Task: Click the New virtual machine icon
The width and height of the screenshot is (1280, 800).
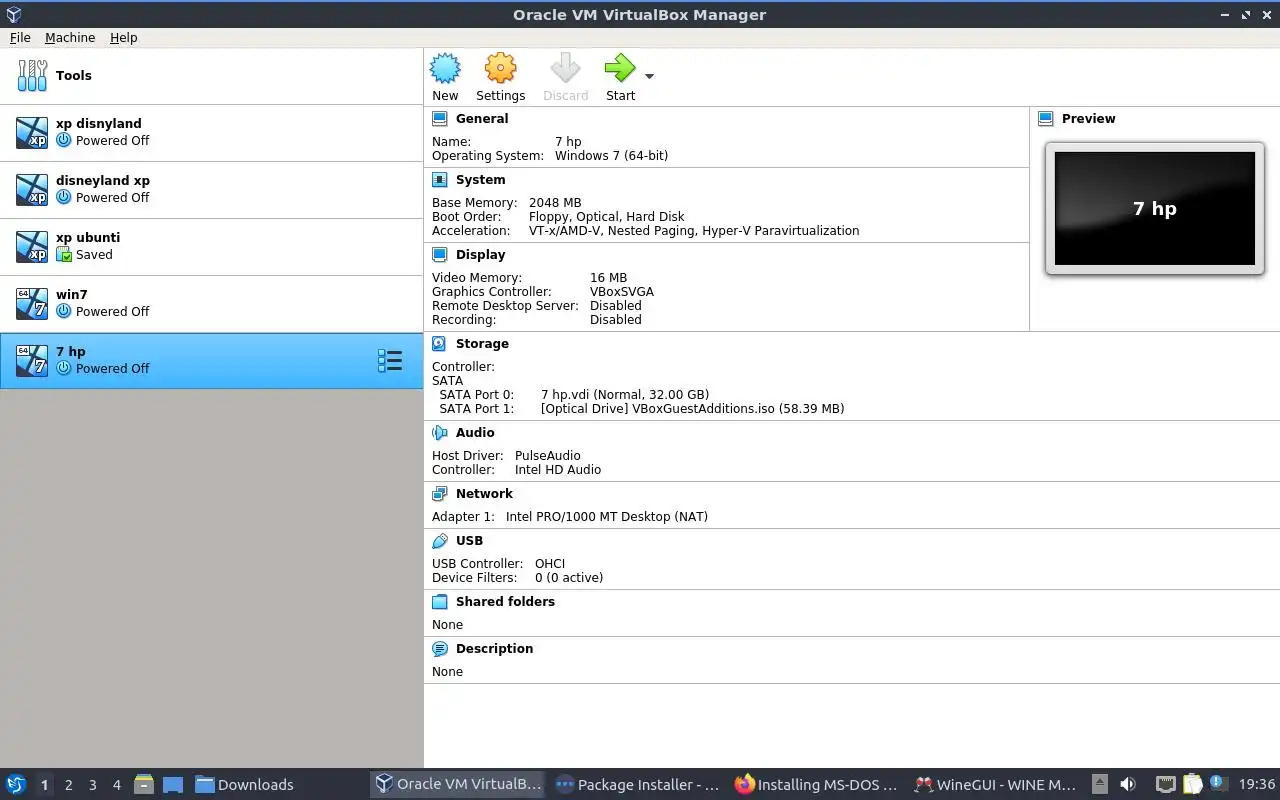Action: (445, 69)
